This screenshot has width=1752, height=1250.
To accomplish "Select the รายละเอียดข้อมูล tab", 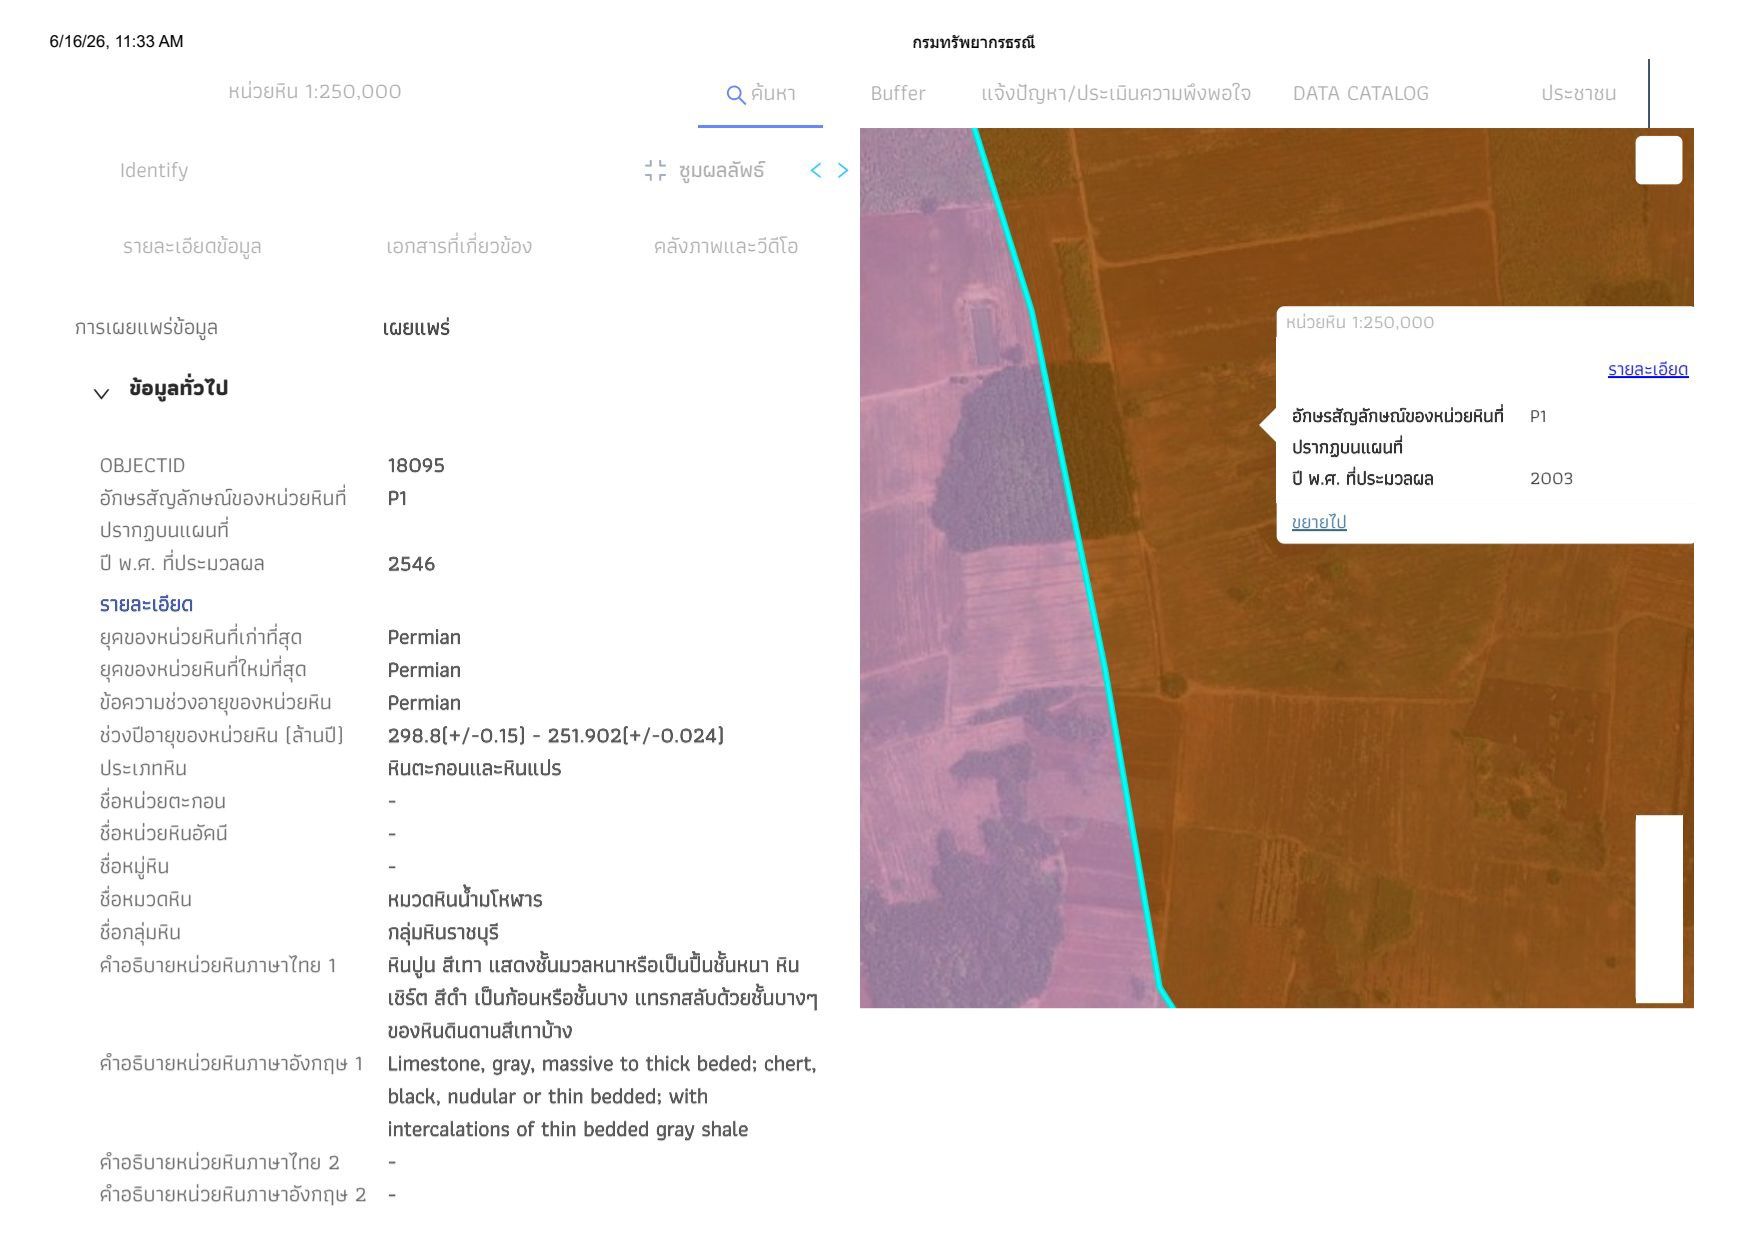I will coord(192,246).
